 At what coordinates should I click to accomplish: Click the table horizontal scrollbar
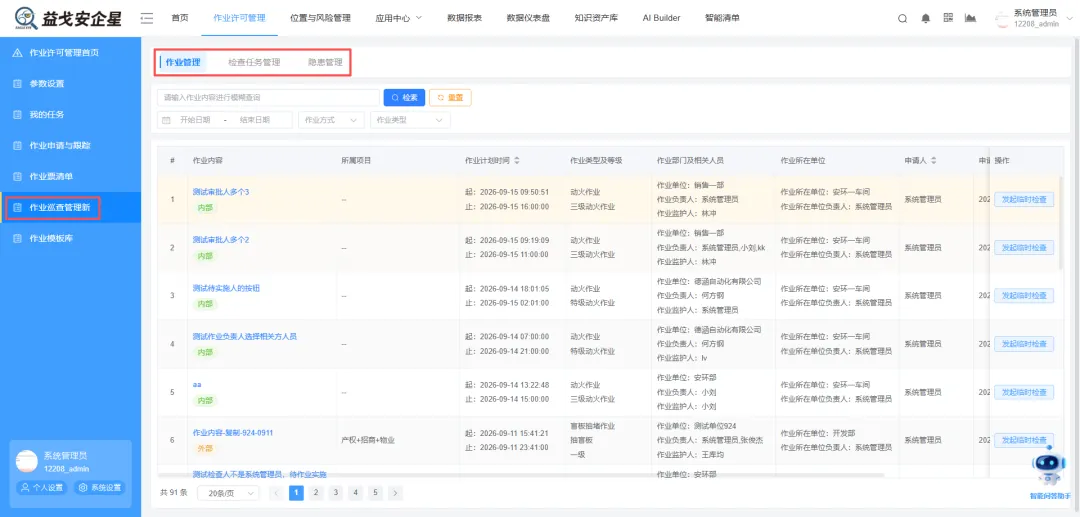pyautogui.click(x=521, y=475)
